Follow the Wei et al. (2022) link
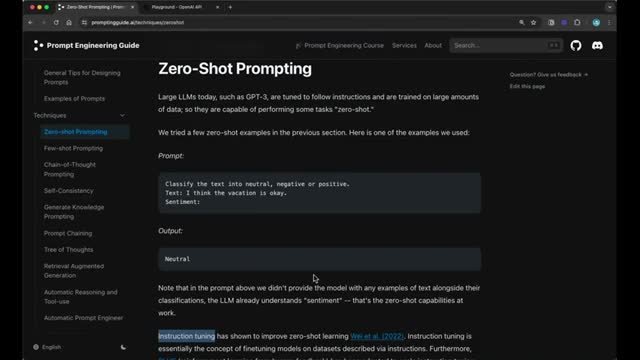Screen dimensions: 640x360 pos(377,336)
